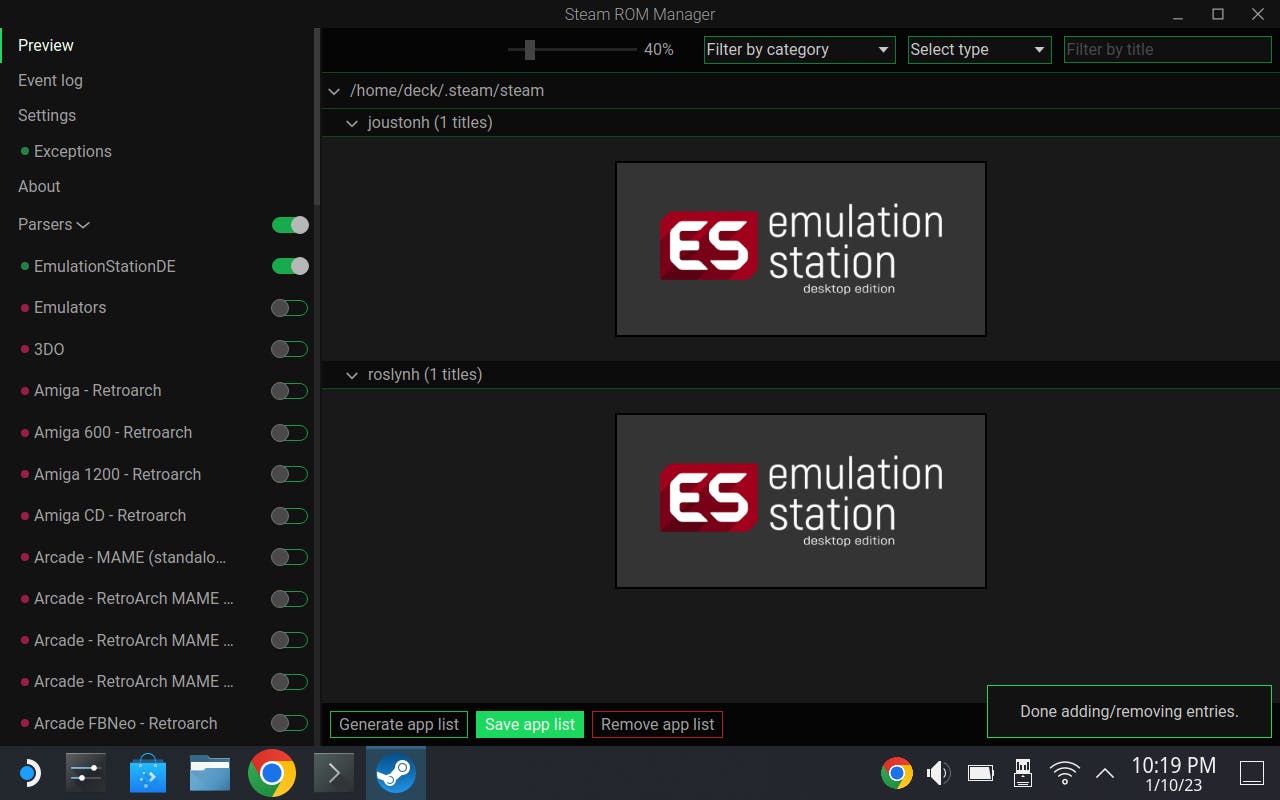Toggle all Parsers master switch
The image size is (1280, 800).
tap(290, 225)
